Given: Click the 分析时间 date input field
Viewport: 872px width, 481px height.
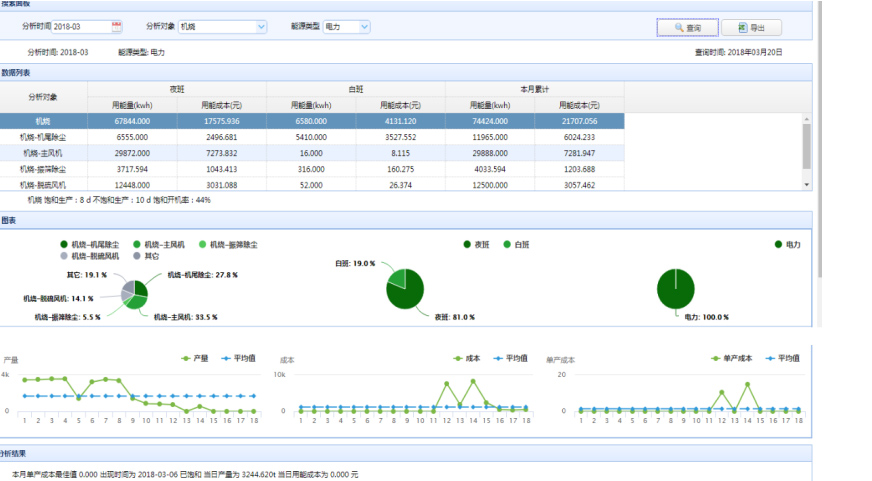Looking at the screenshot, I should (x=80, y=27).
